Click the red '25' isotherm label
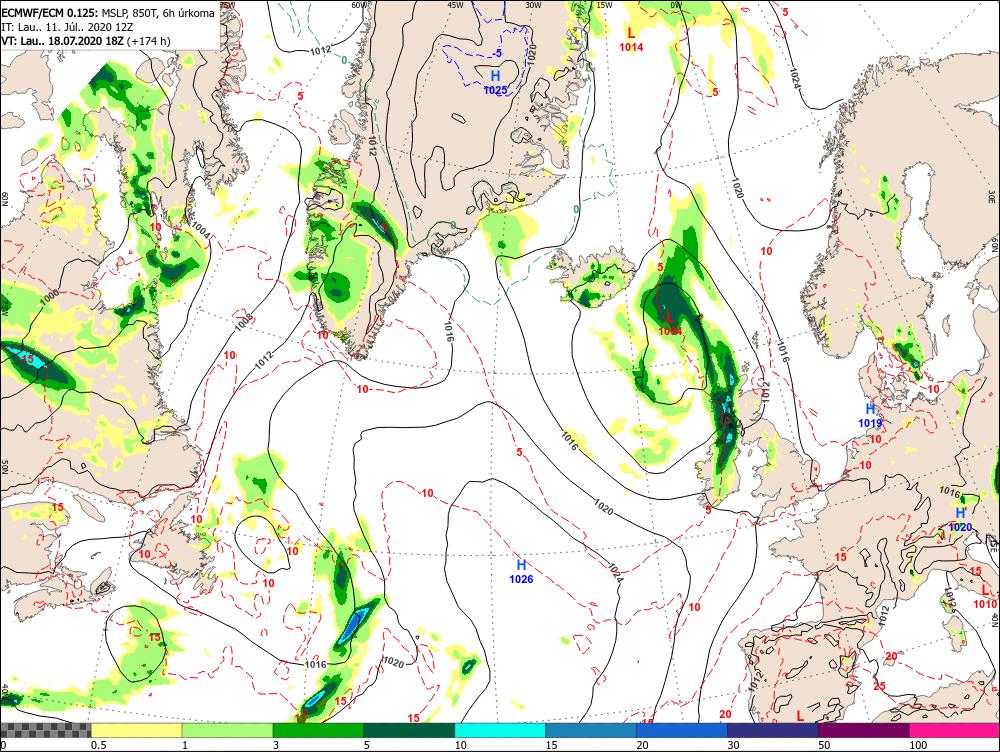Image resolution: width=1000 pixels, height=752 pixels. [879, 686]
